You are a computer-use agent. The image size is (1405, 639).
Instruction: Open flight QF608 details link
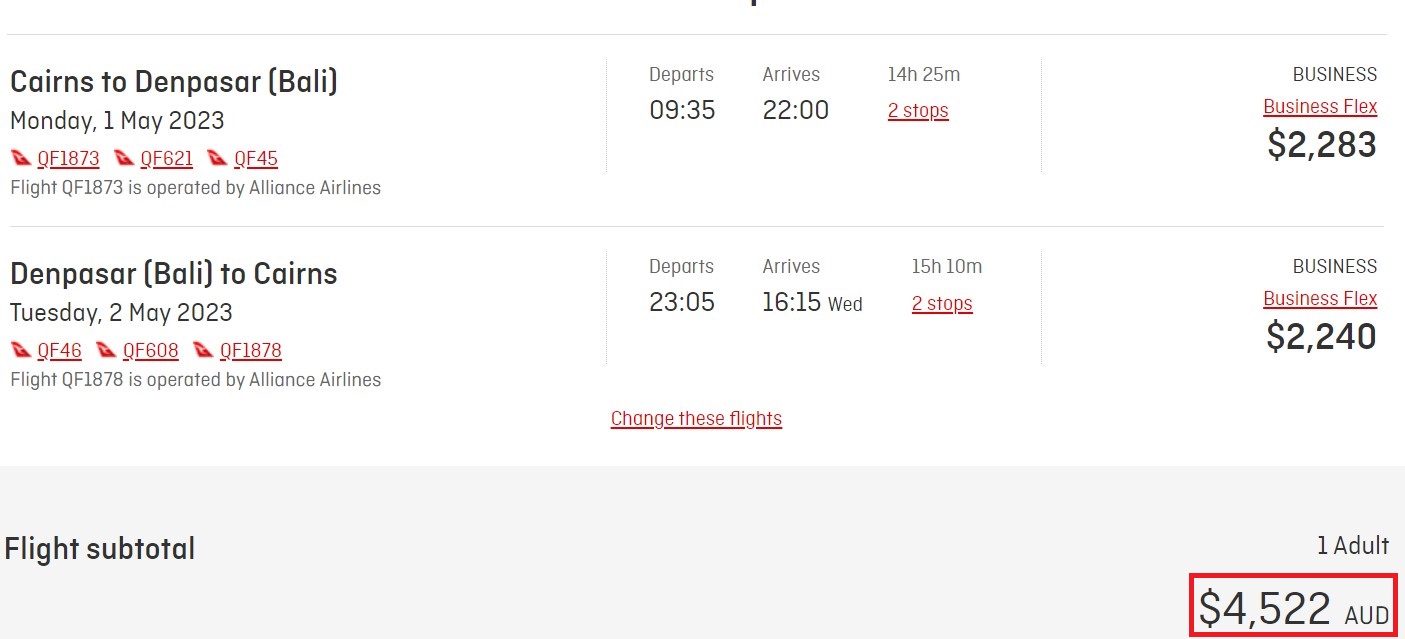coord(151,350)
